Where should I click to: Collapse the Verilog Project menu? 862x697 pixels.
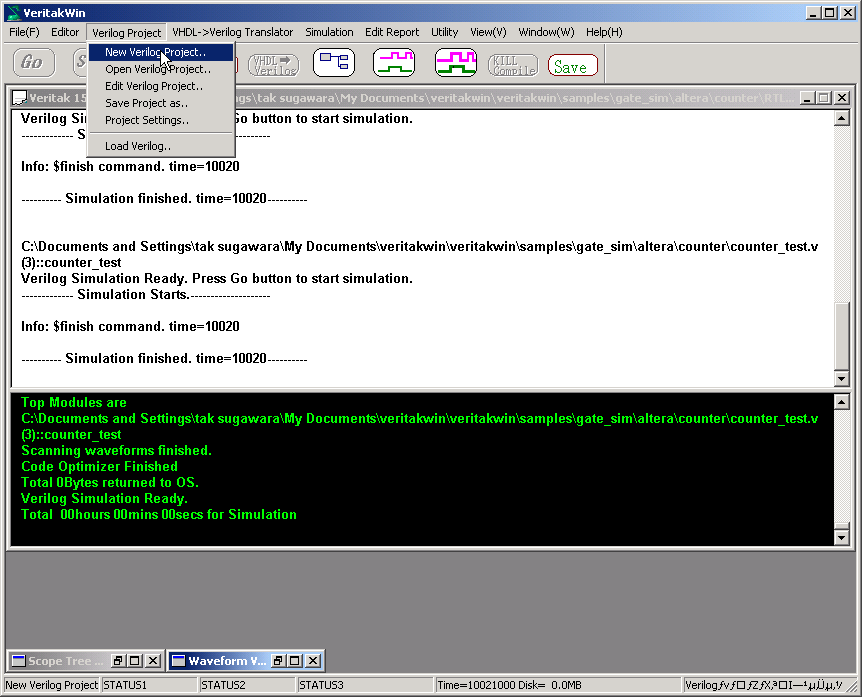coord(126,33)
